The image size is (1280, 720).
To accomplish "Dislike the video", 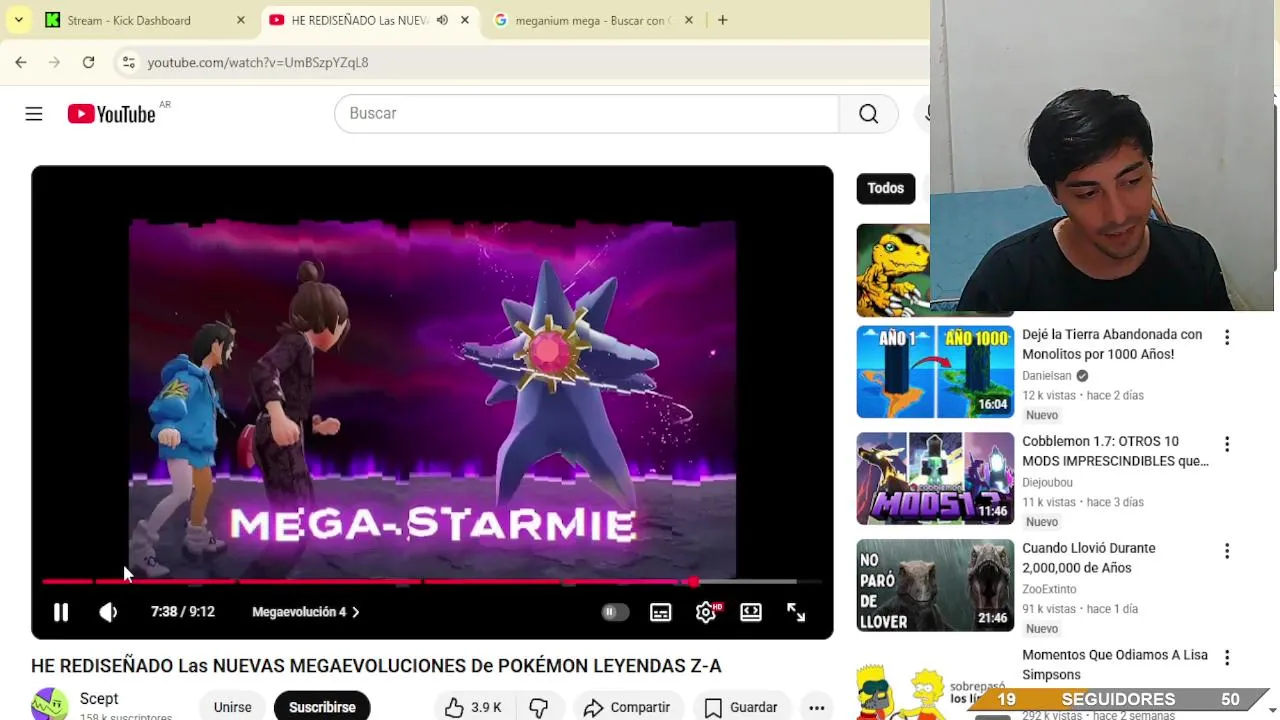I will click(539, 707).
